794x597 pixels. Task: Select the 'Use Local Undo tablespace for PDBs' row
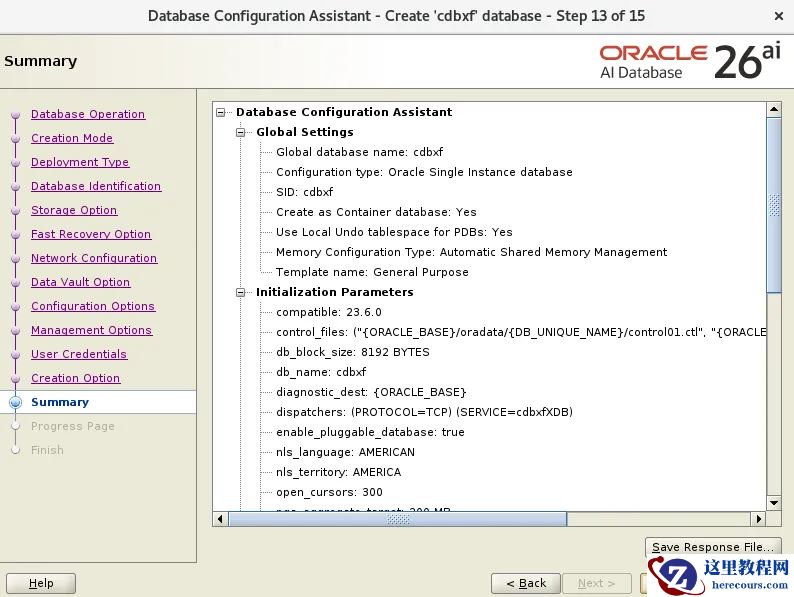tap(394, 232)
